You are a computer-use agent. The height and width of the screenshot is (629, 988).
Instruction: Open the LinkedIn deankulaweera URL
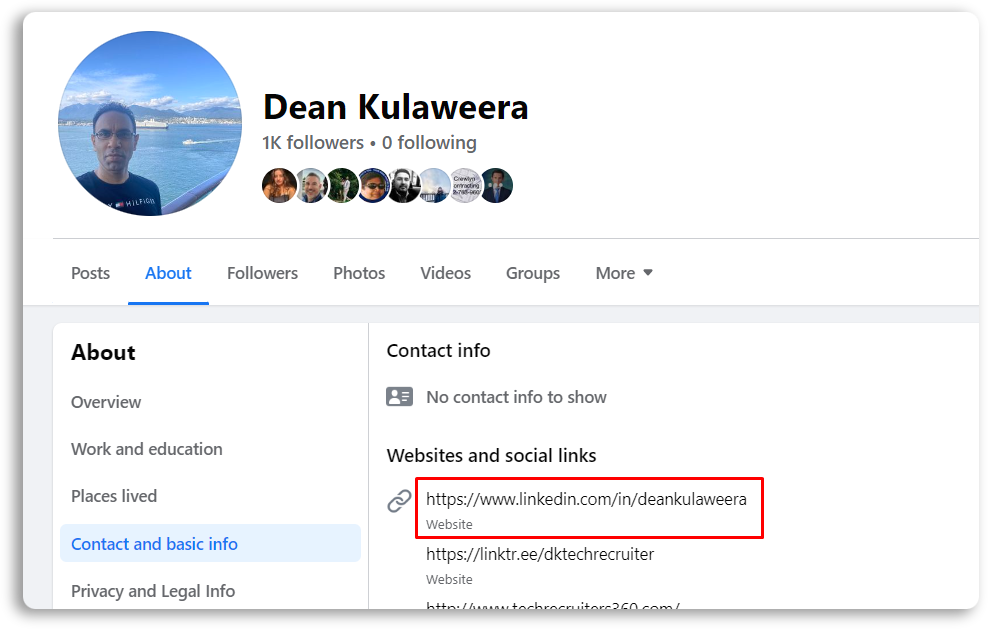pyautogui.click(x=586, y=499)
